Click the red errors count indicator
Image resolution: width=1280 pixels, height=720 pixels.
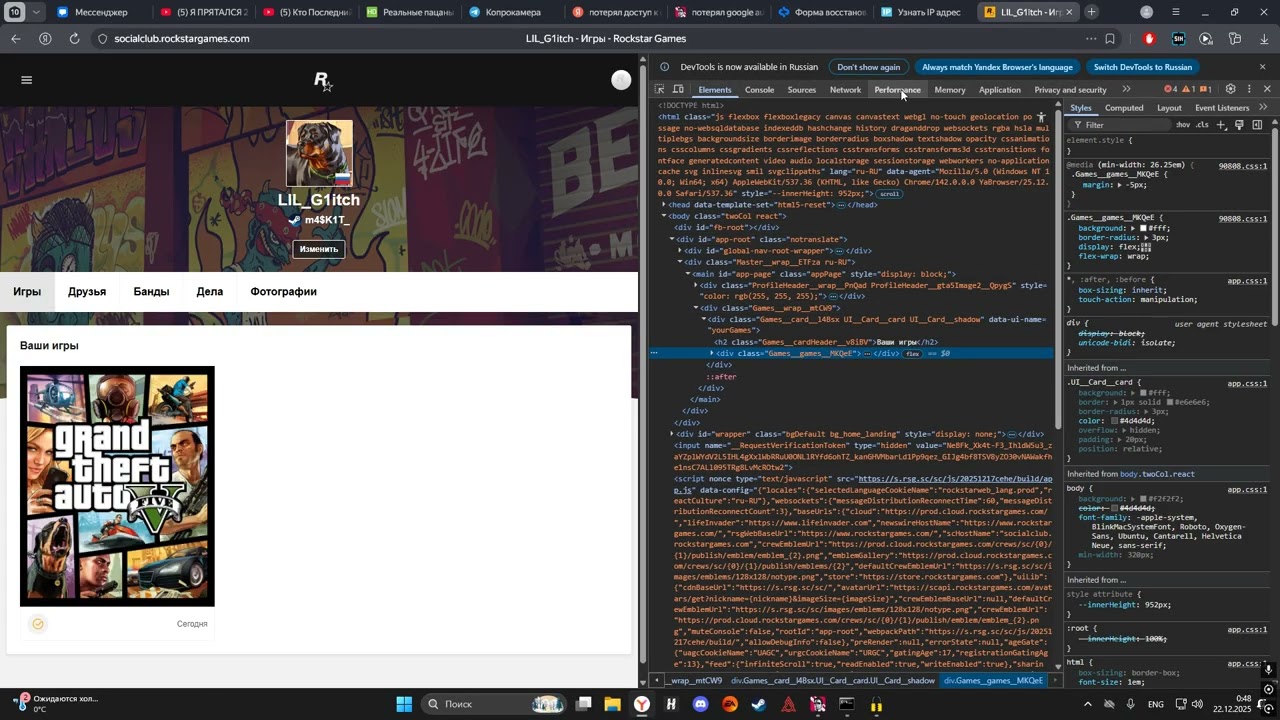[x=1171, y=90]
